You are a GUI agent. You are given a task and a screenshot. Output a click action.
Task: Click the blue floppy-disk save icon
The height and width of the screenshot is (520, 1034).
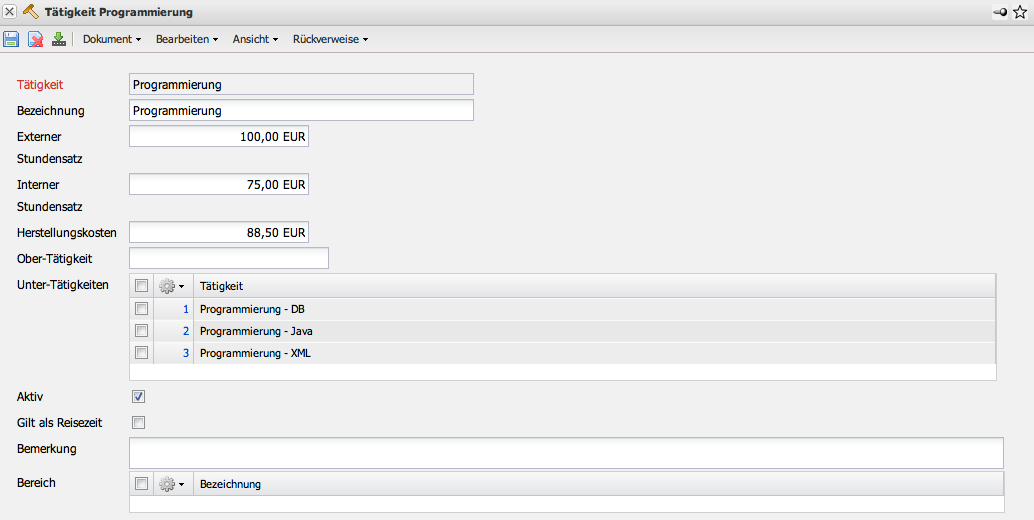11,39
